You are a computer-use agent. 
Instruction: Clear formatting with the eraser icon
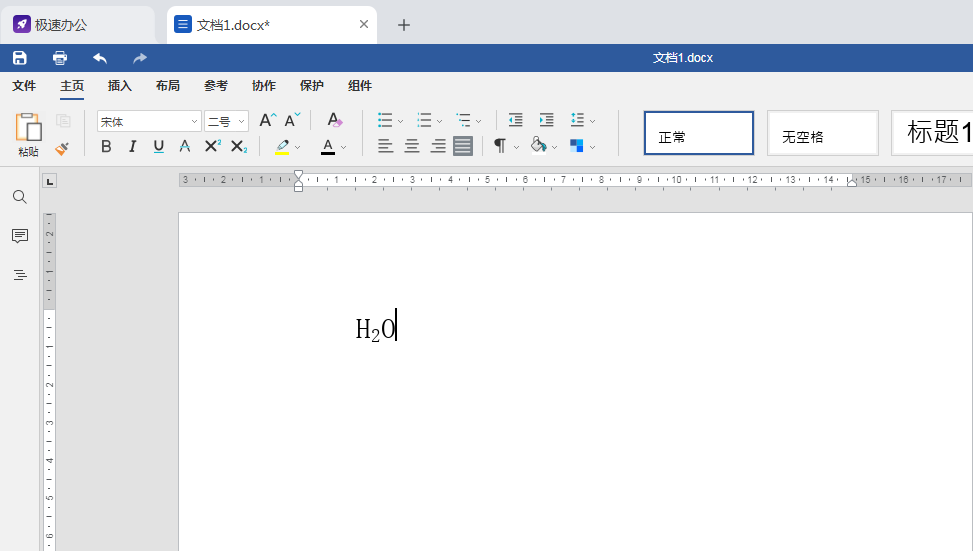pos(335,121)
